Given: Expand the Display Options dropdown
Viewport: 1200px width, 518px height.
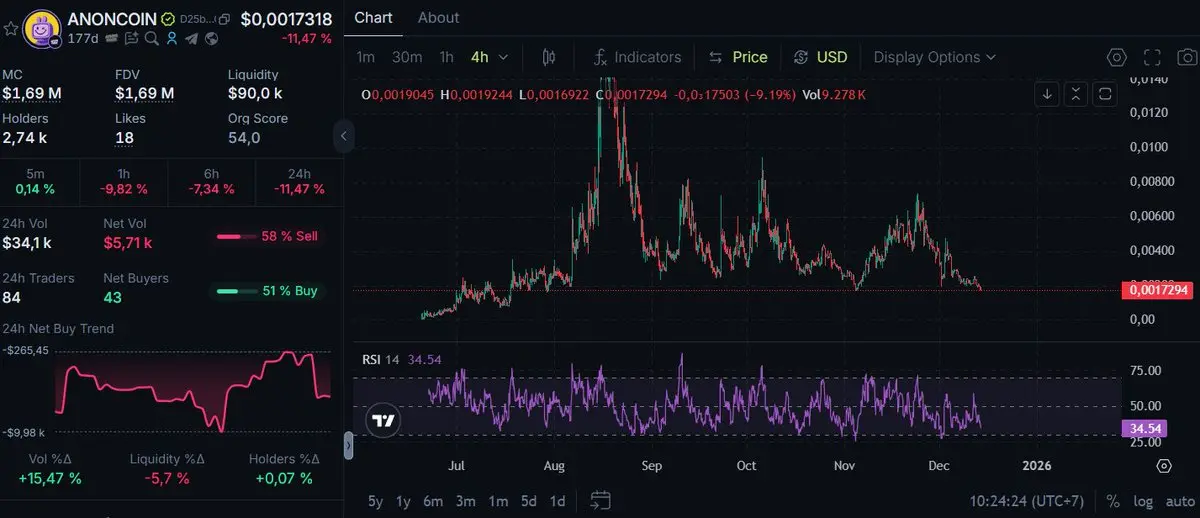Looking at the screenshot, I should (x=935, y=57).
